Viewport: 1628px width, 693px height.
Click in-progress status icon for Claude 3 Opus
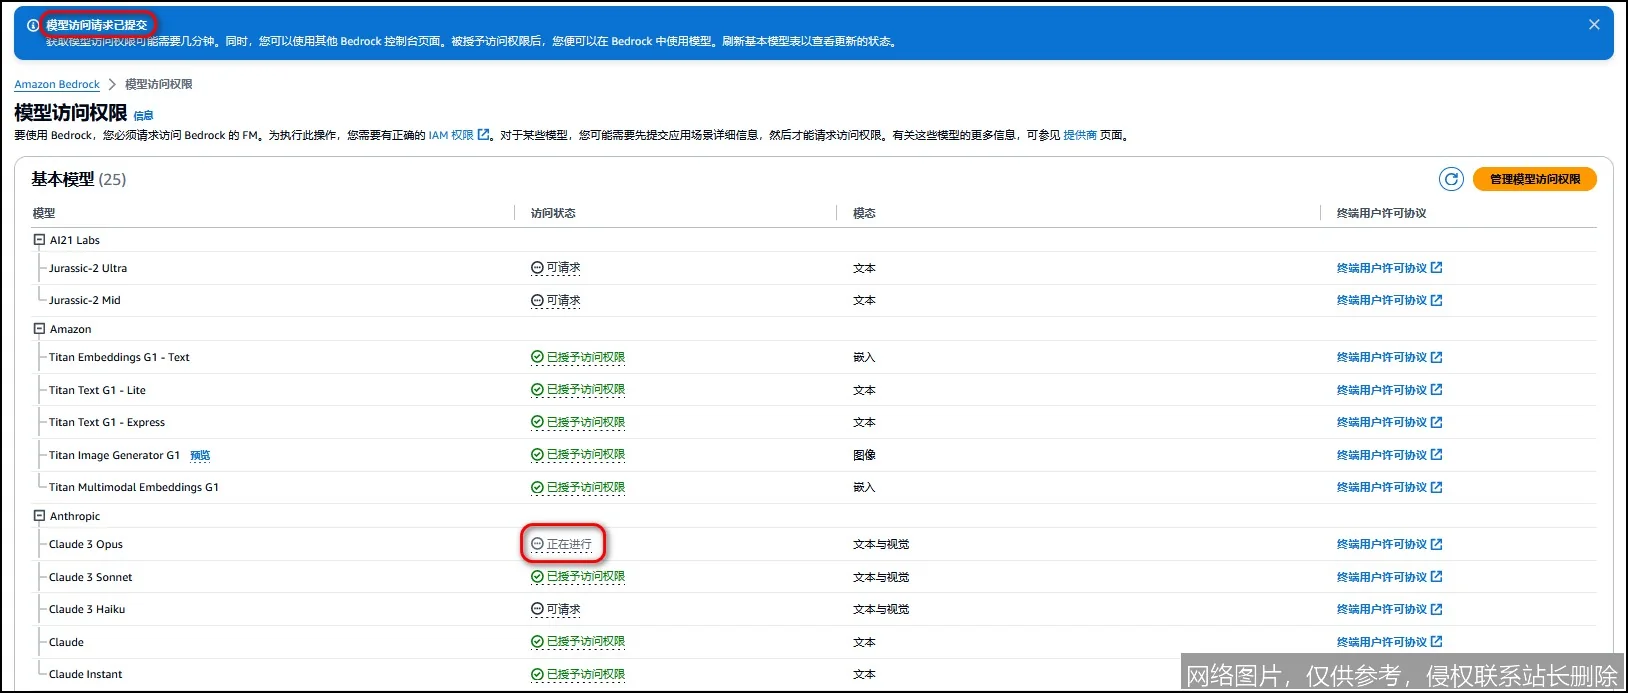point(537,544)
